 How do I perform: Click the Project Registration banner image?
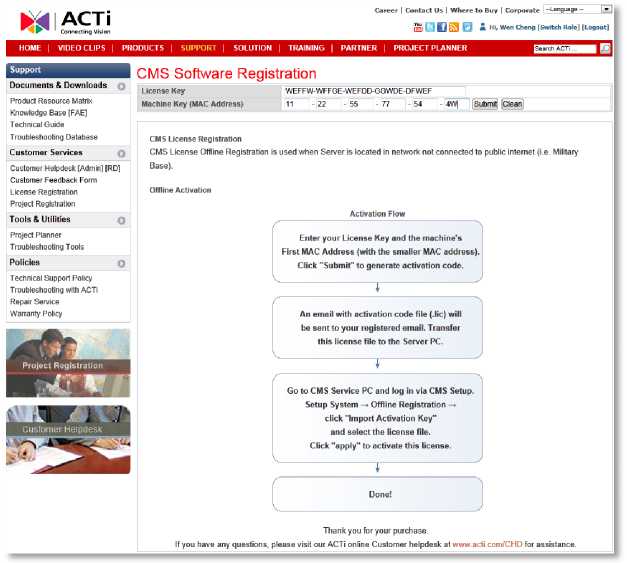pyautogui.click(x=68, y=363)
